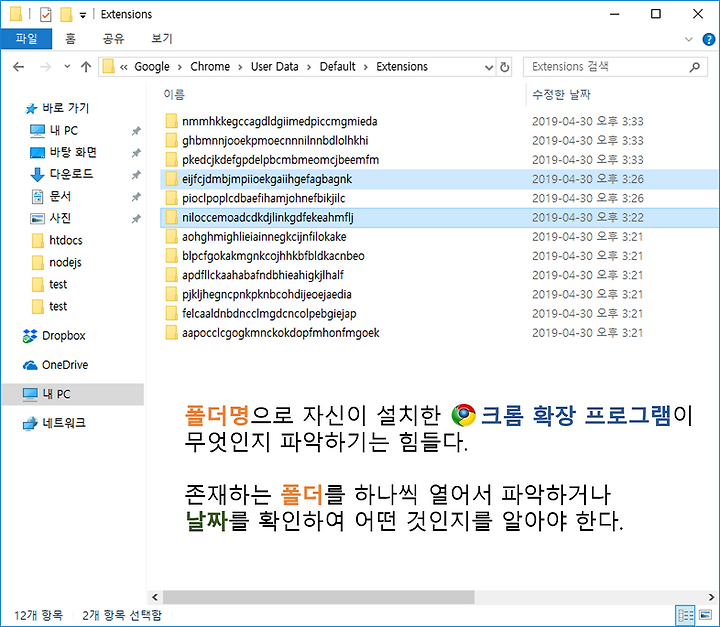Open Help with the question mark icon
This screenshot has width=720, height=627.
pos(709,40)
